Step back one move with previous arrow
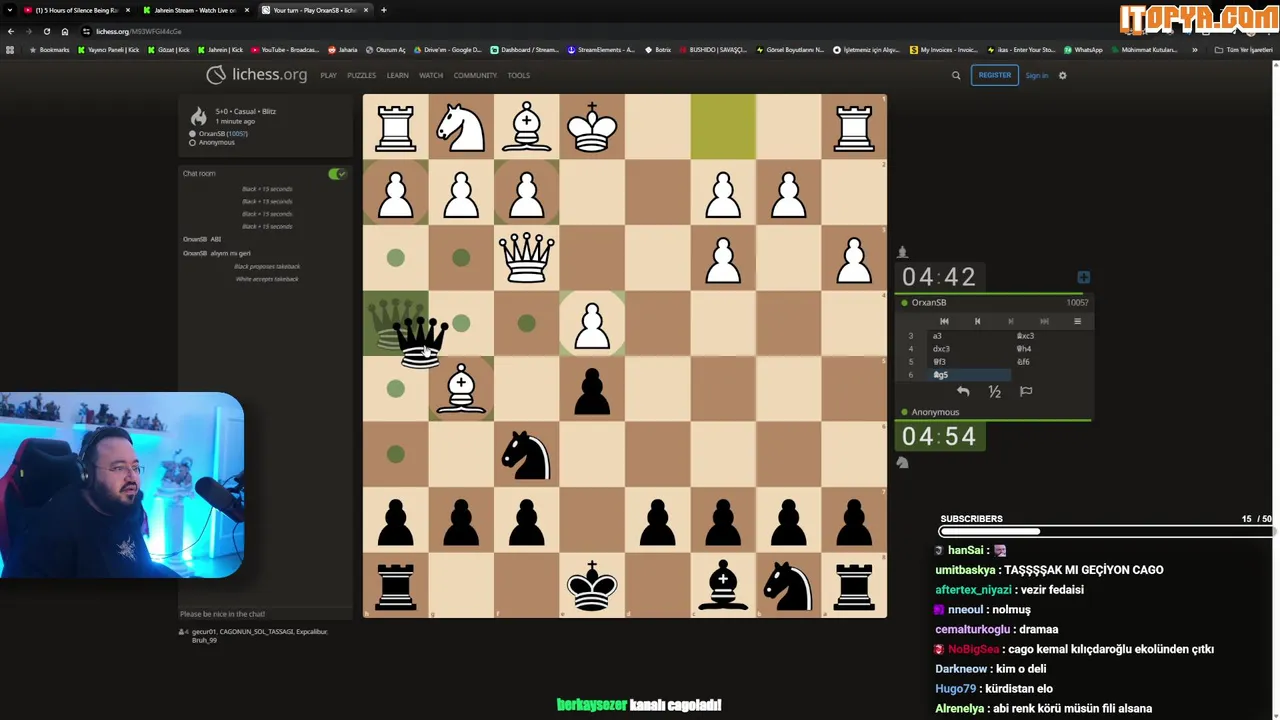The height and width of the screenshot is (720, 1280). [977, 321]
